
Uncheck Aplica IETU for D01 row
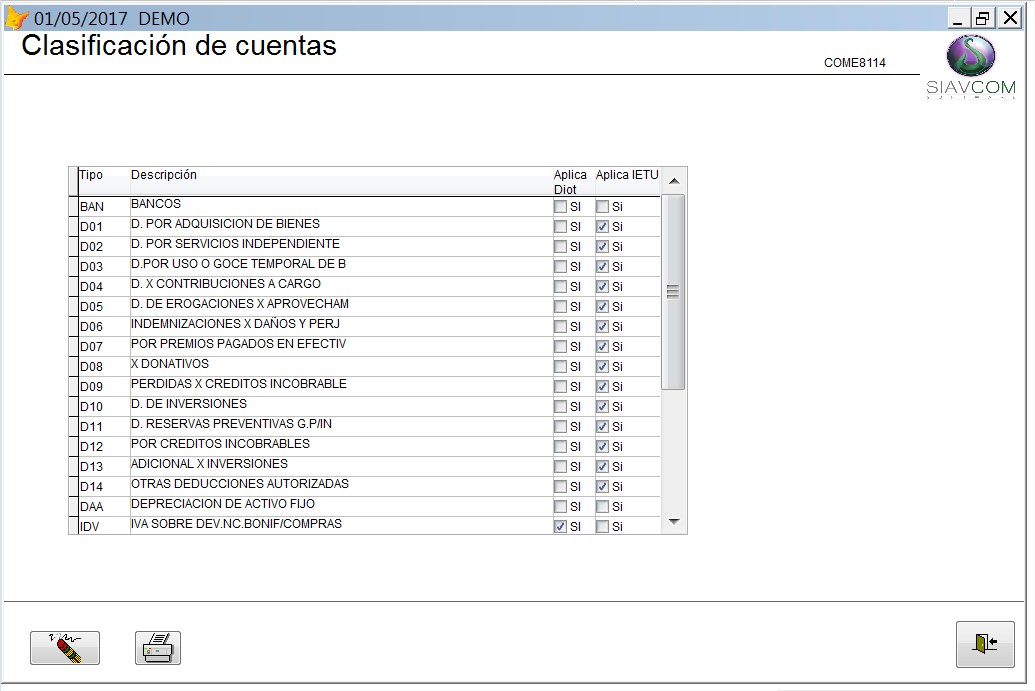coord(602,226)
